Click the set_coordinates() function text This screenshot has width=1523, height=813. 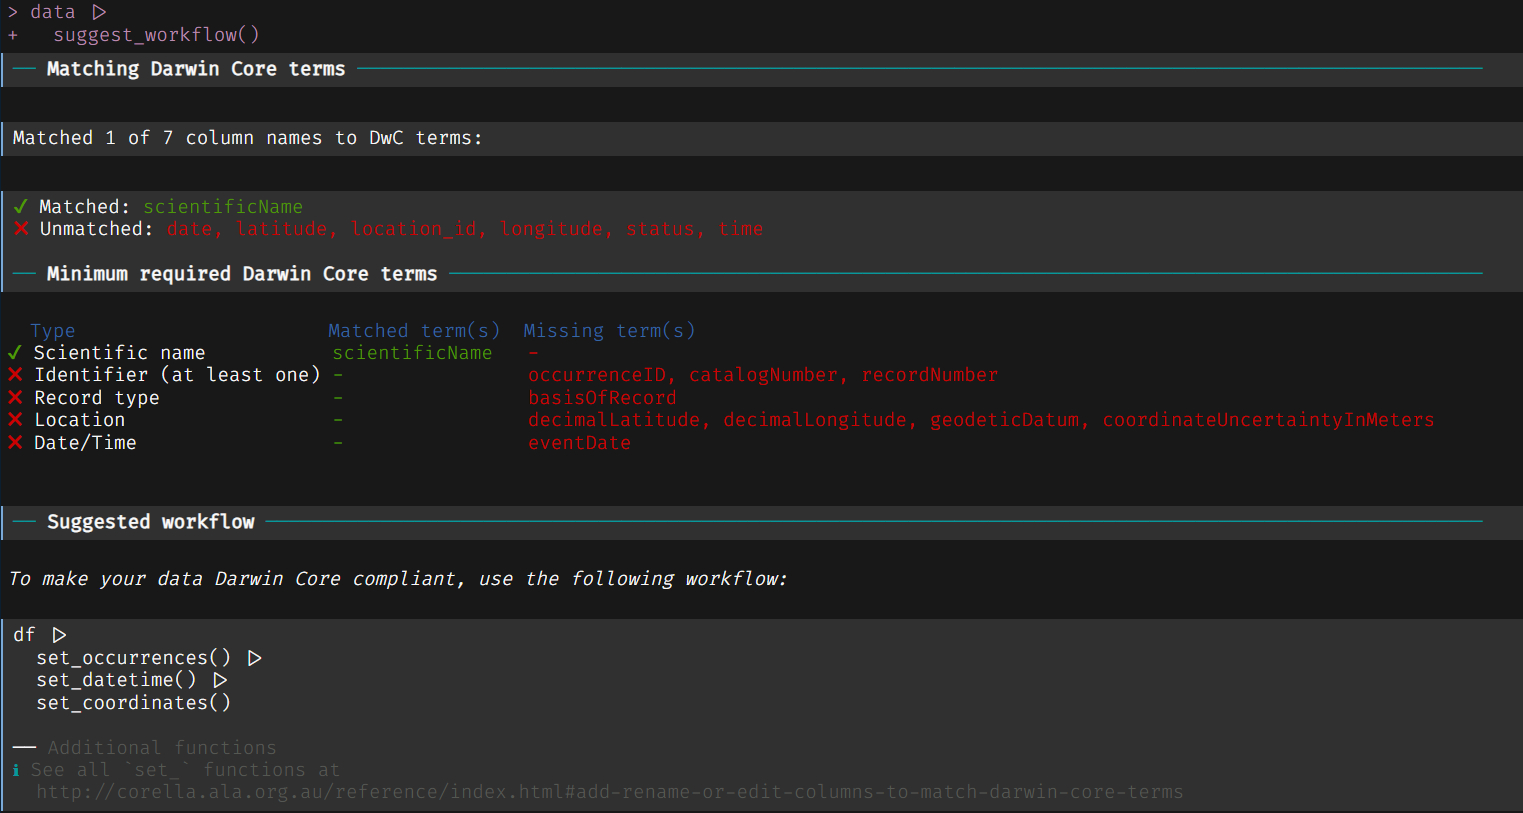click(x=133, y=703)
